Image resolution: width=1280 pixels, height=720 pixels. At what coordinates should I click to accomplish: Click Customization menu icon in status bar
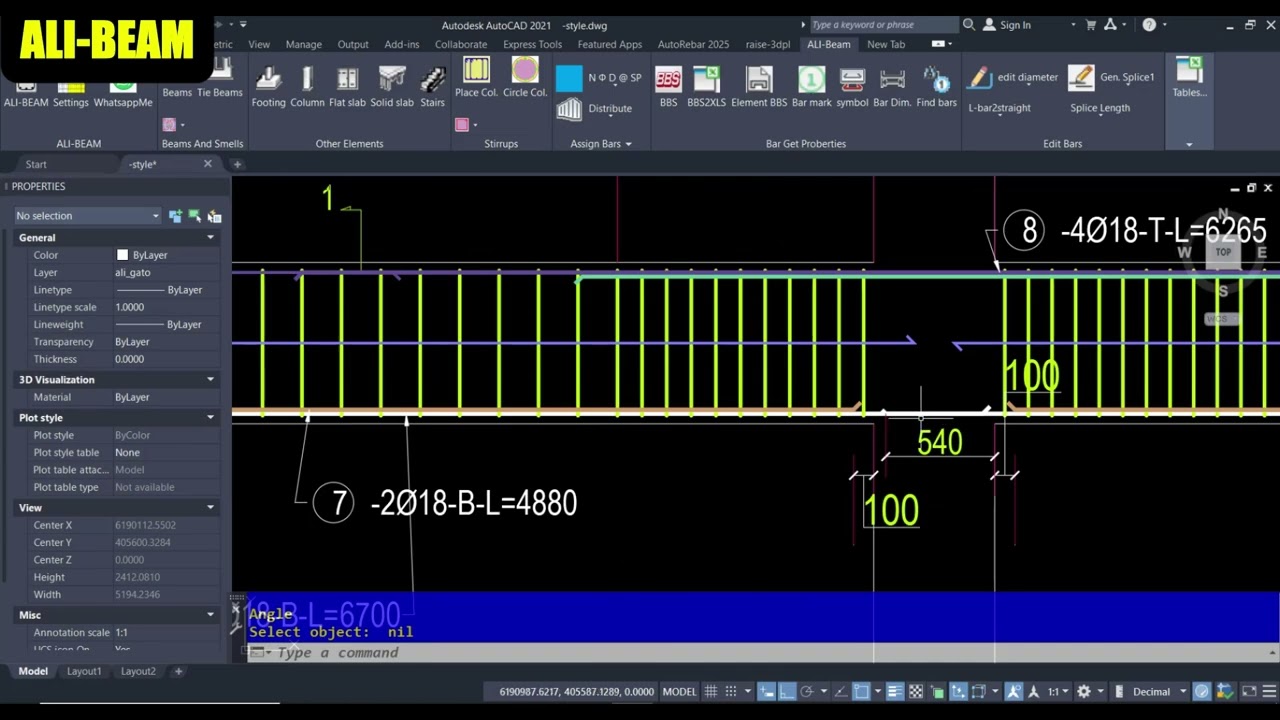coord(1268,691)
